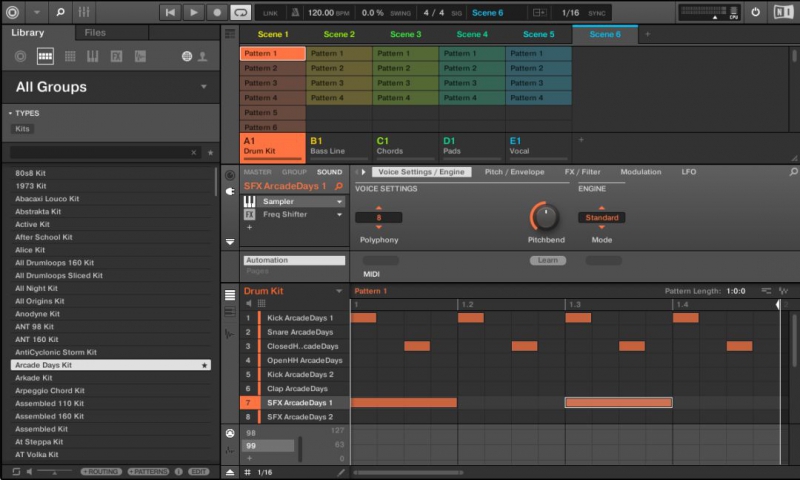Viewport: 800px width, 480px height.
Task: Add a new scene with plus
Action: (x=647, y=34)
